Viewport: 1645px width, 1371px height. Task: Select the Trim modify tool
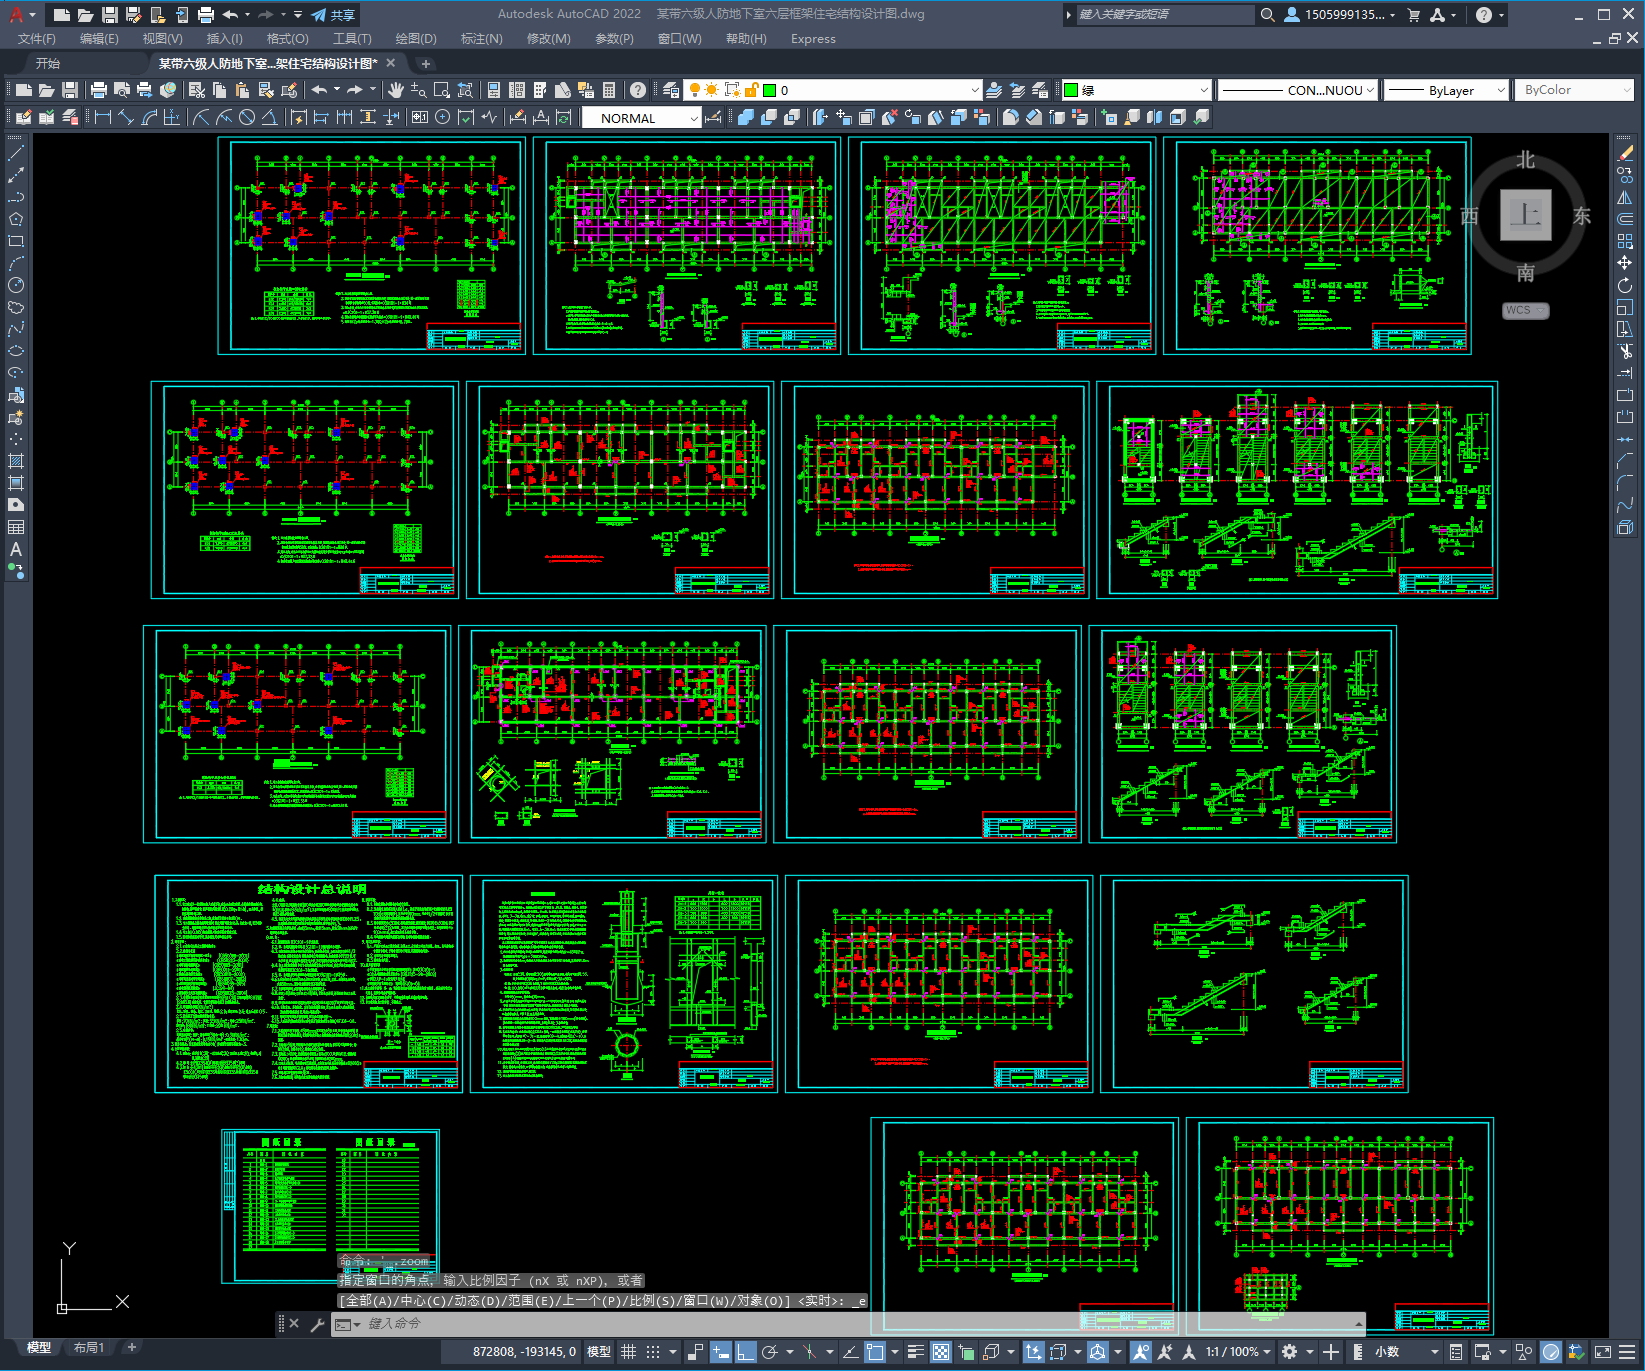[x=1625, y=351]
